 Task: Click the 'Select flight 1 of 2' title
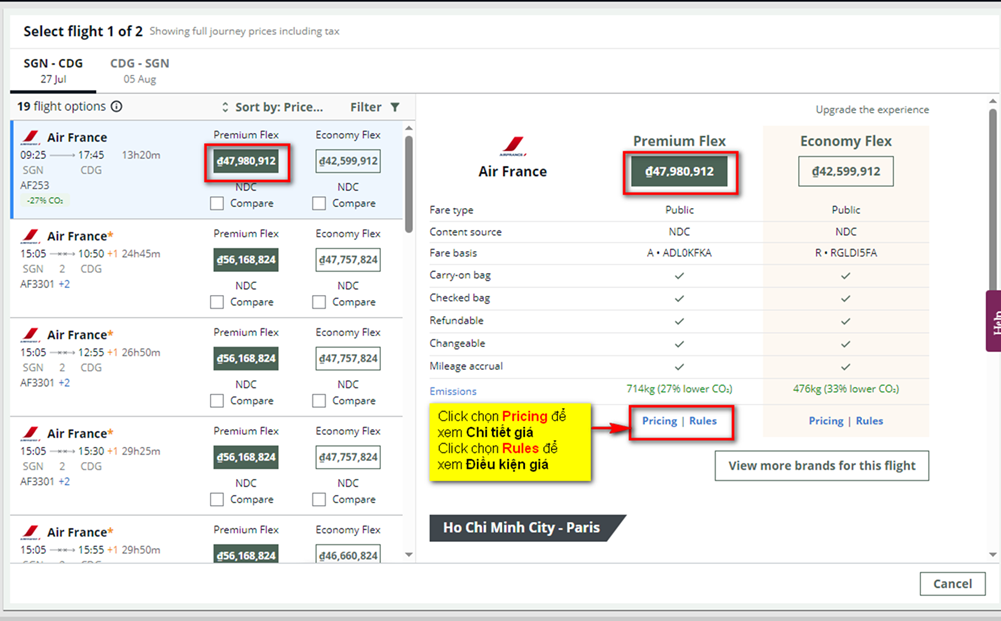click(x=83, y=31)
